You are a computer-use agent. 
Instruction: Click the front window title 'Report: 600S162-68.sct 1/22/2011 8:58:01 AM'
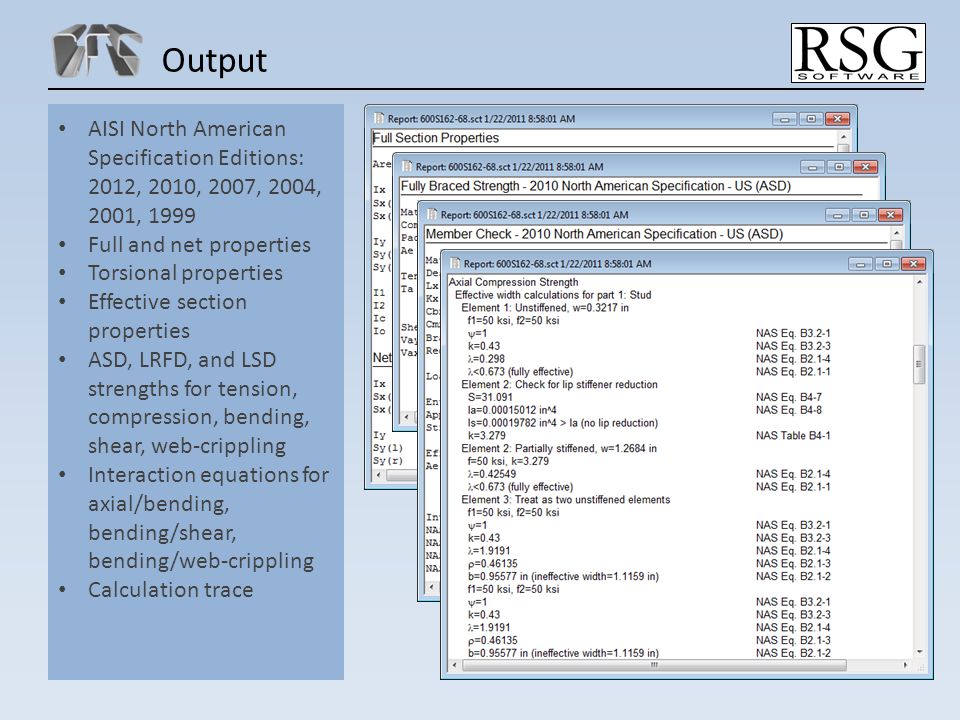[x=557, y=264]
